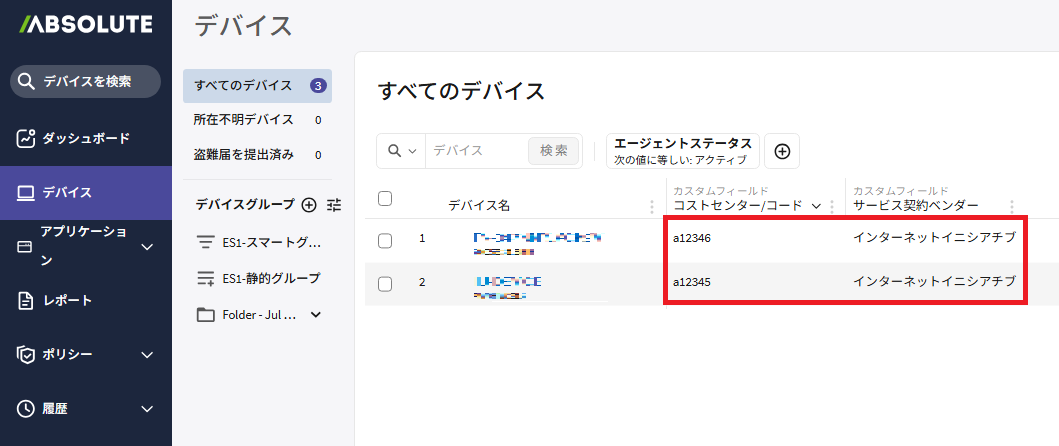Open column options for デバイス名 column

652,206
